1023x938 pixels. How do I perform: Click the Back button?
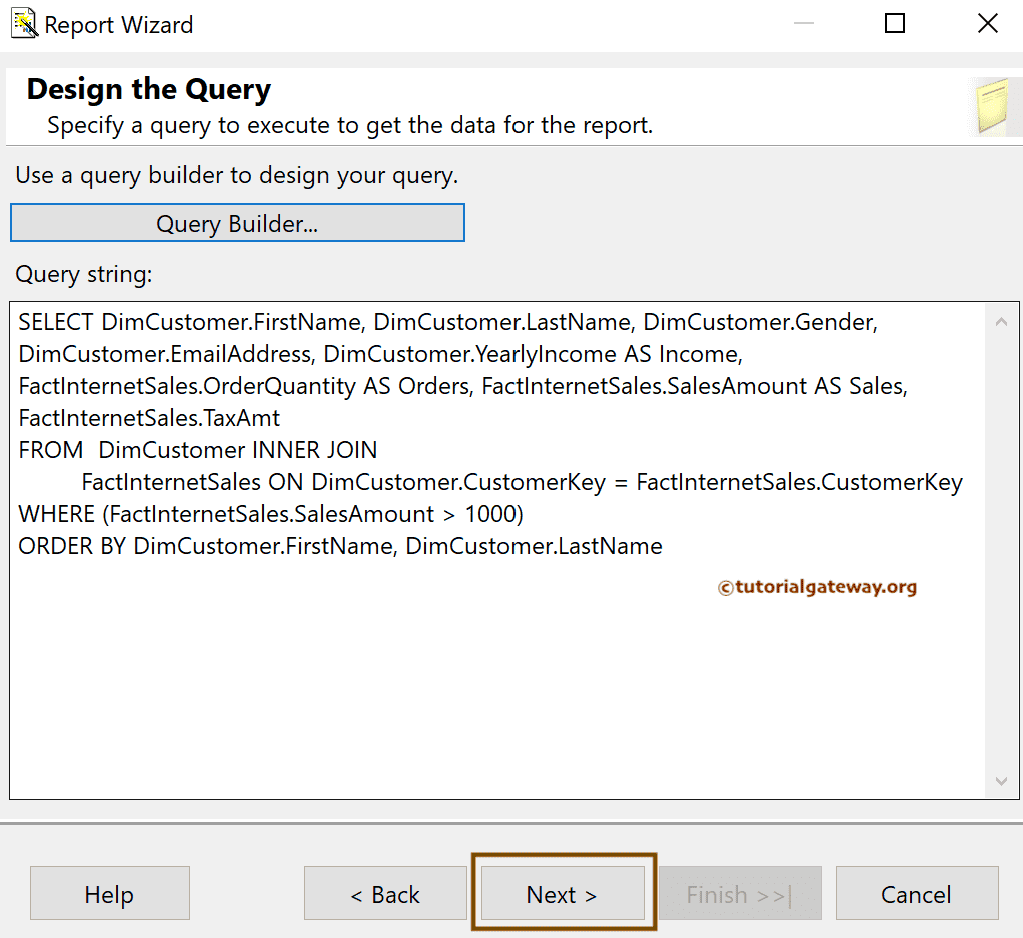(385, 893)
